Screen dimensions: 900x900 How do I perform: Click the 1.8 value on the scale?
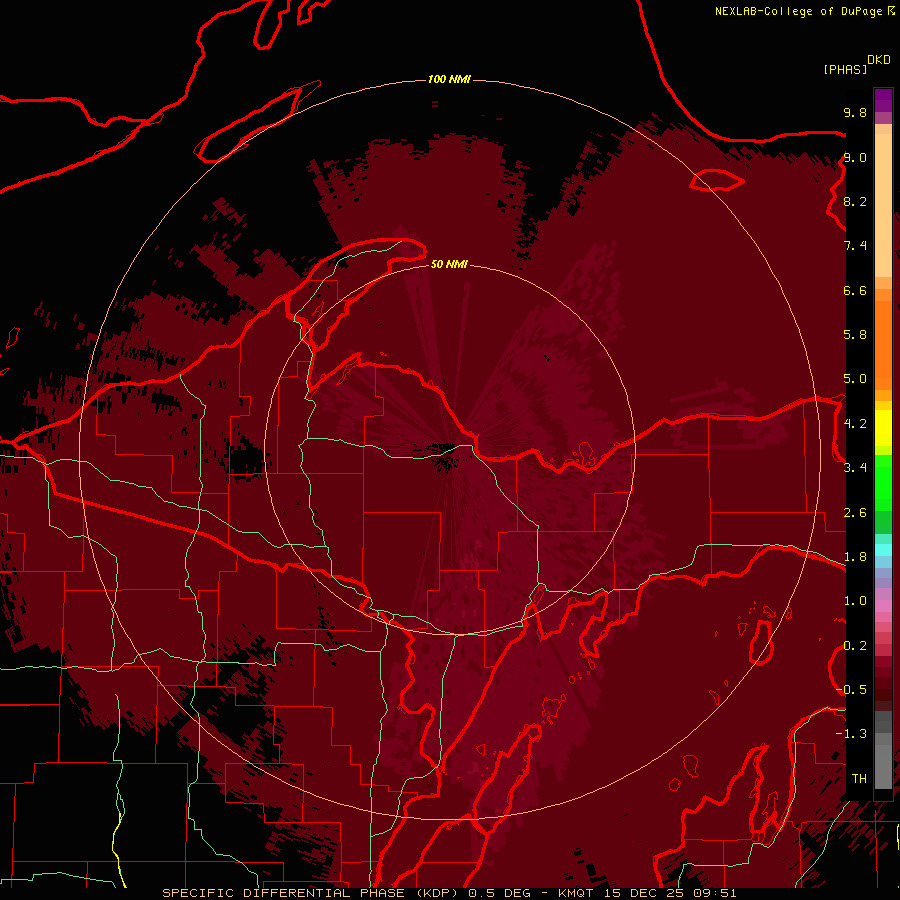[x=855, y=557]
